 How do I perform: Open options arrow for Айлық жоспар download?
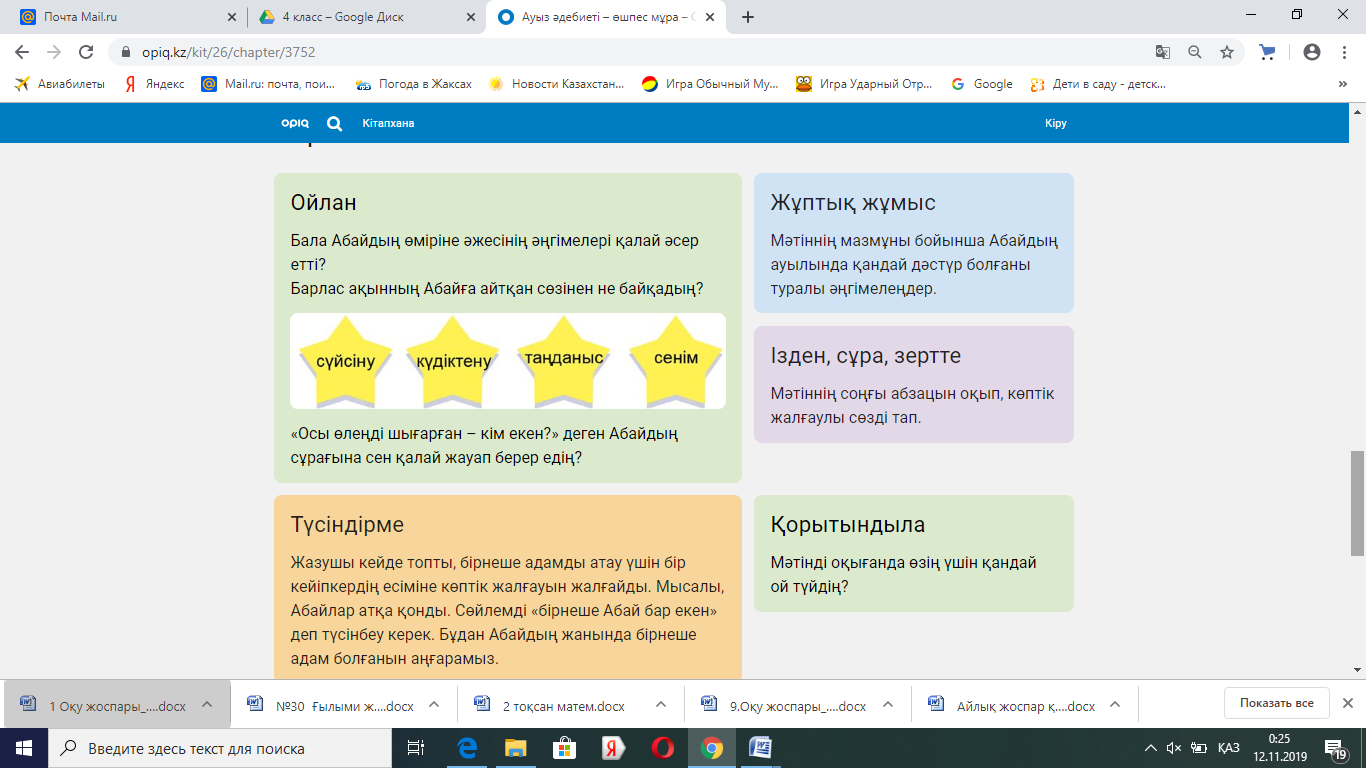[1115, 704]
